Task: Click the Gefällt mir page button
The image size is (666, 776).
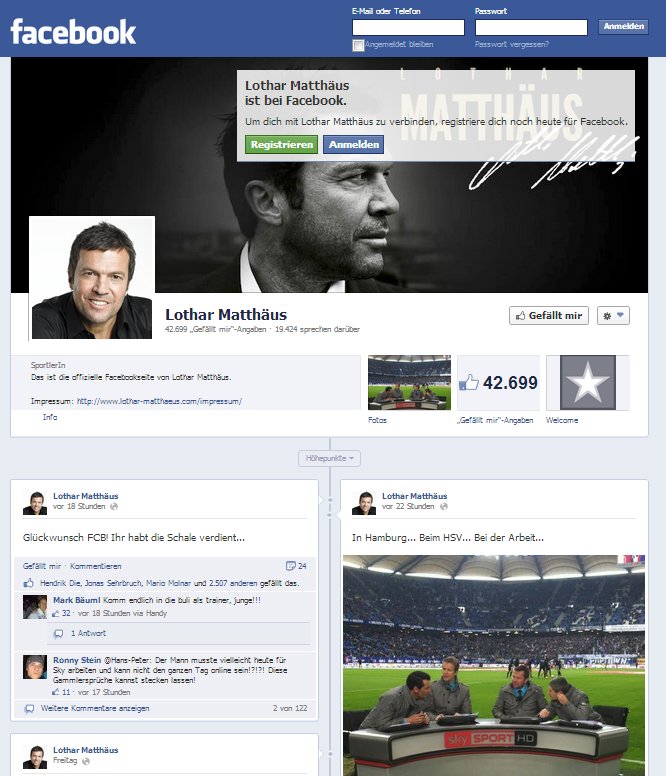Action: (x=549, y=316)
